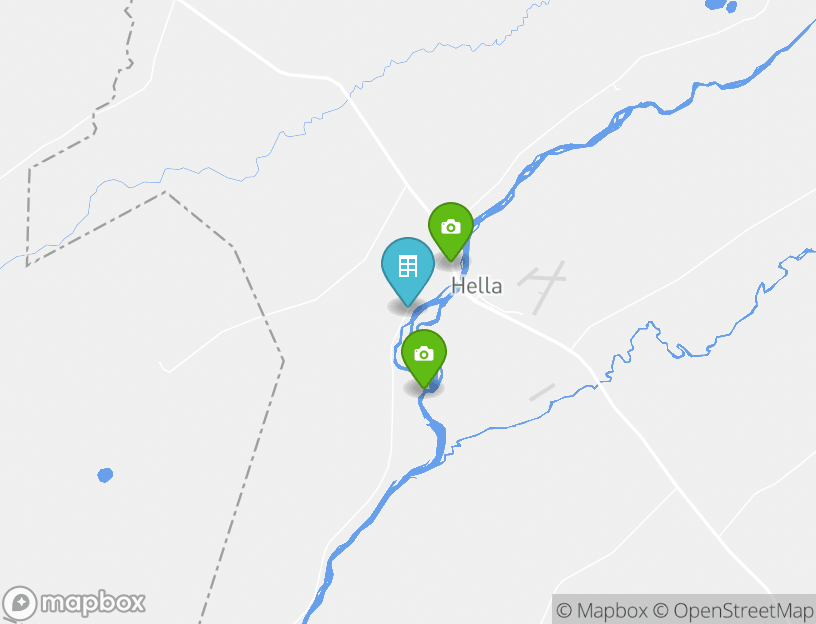816x624 pixels.
Task: Click the blue building marker pin
Action: [407, 271]
